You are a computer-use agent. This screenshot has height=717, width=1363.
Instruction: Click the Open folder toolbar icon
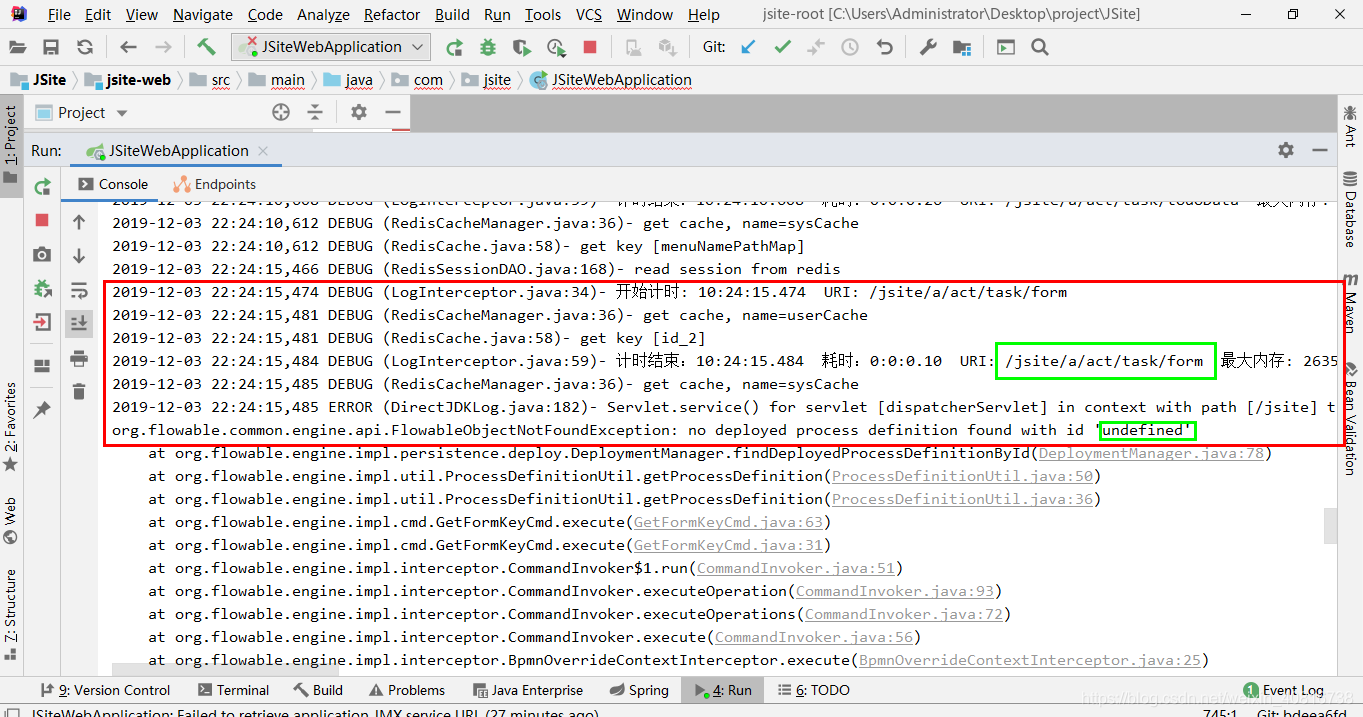(18, 47)
